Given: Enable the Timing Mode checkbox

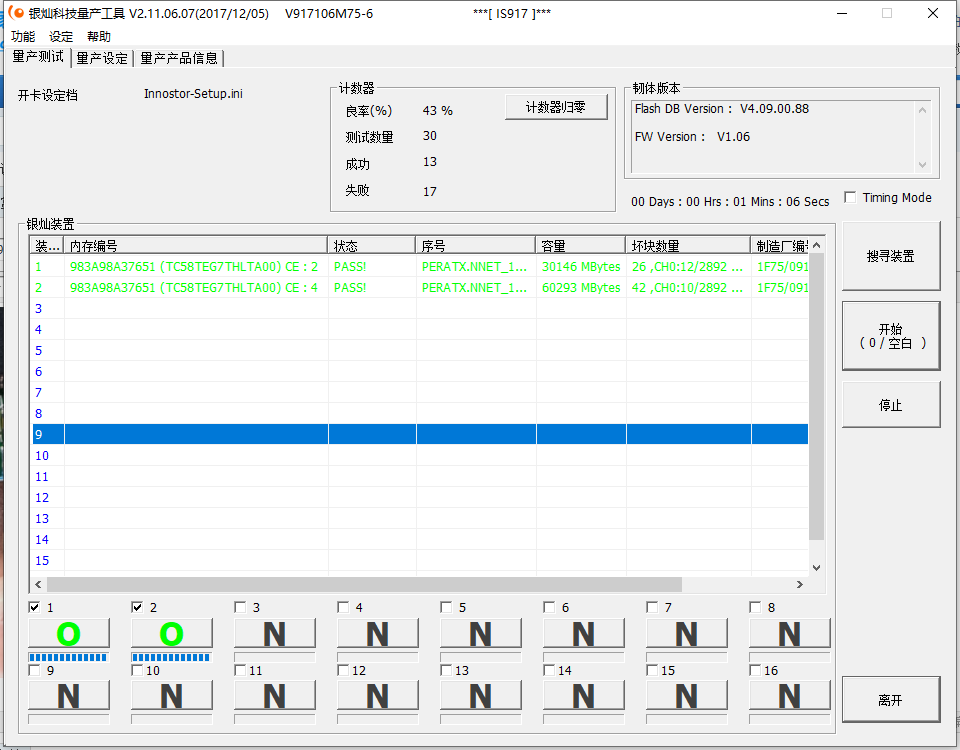Looking at the screenshot, I should click(850, 197).
